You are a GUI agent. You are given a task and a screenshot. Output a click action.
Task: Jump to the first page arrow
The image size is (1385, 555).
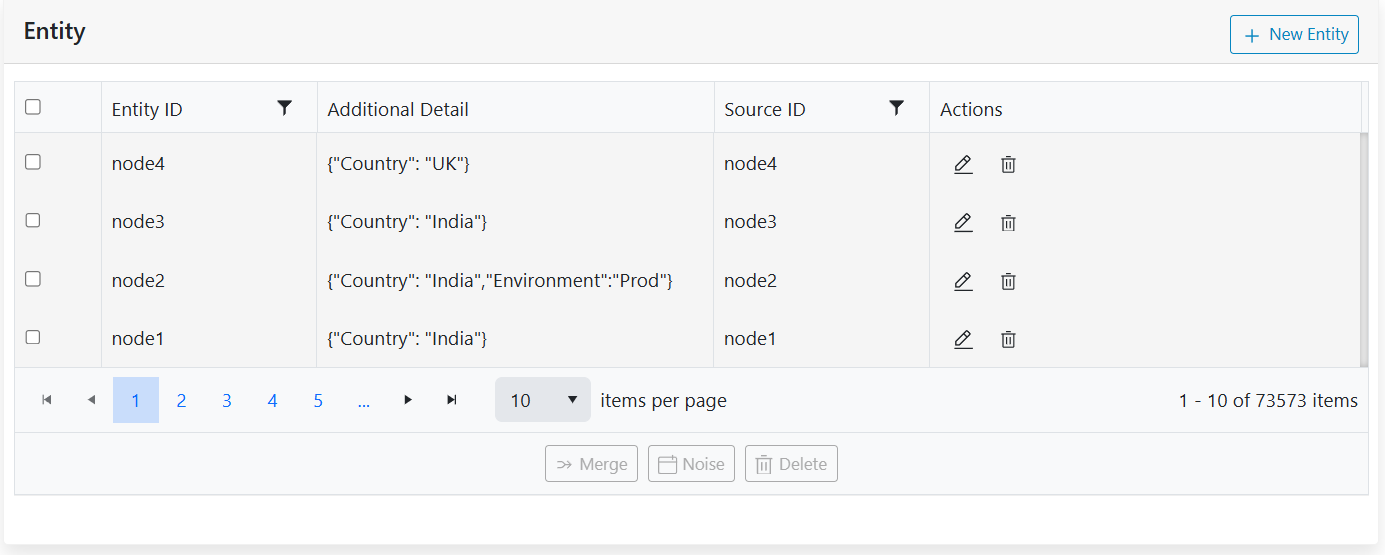46,400
